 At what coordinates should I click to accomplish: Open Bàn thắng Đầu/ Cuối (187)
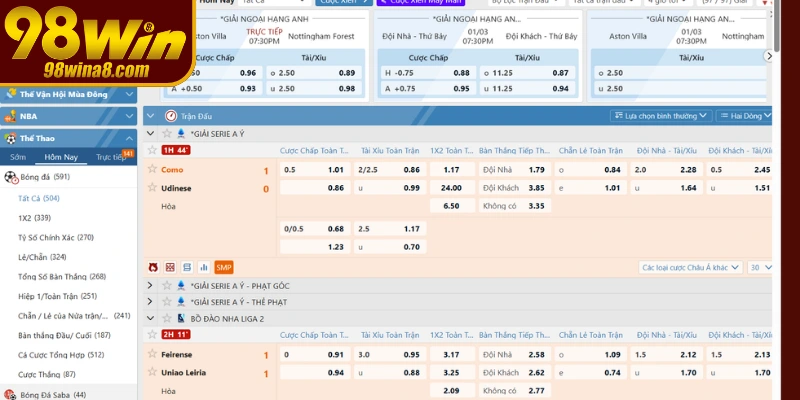point(64,335)
